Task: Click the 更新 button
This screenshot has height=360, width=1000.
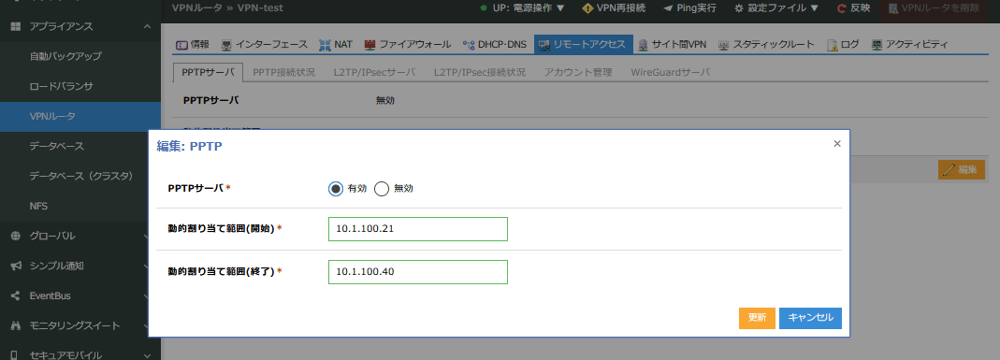Action: click(x=757, y=318)
